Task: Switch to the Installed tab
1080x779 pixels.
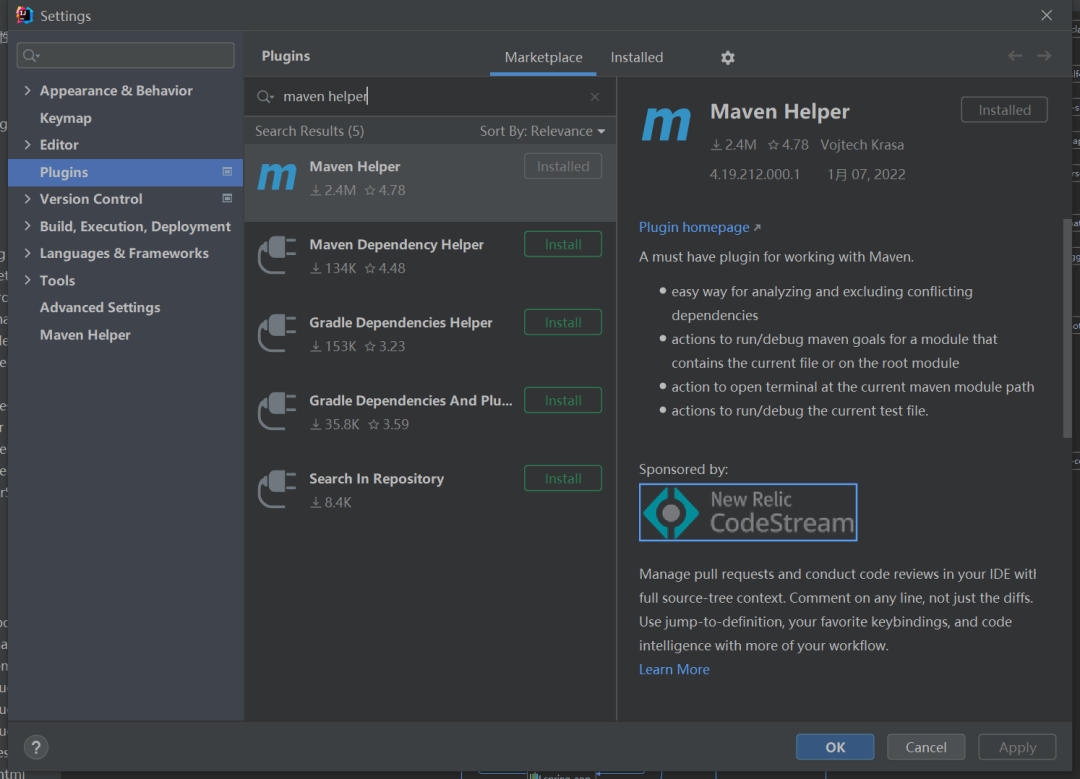Action: click(x=637, y=57)
